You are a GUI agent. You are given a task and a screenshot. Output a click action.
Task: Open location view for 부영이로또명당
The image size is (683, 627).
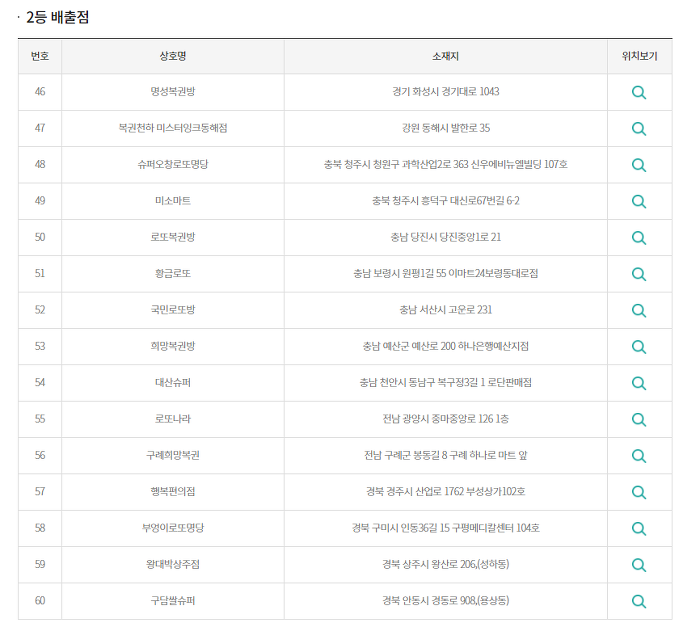[x=639, y=529]
